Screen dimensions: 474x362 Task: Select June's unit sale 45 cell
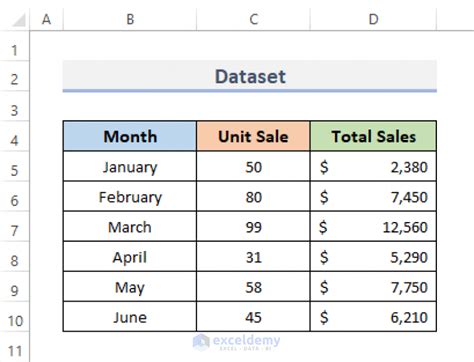(x=253, y=317)
